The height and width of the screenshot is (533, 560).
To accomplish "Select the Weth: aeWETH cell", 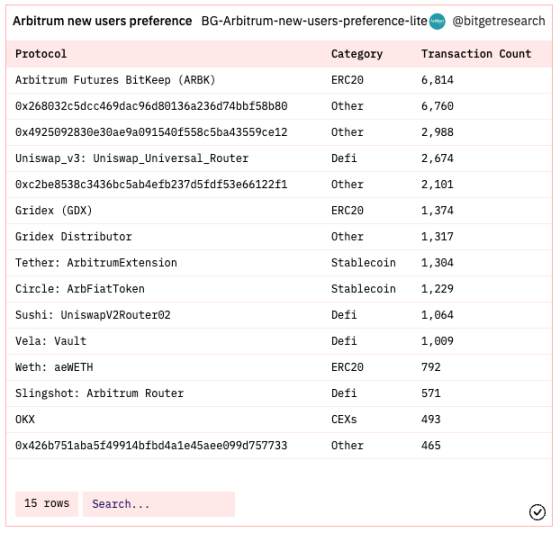I will tap(54, 367).
